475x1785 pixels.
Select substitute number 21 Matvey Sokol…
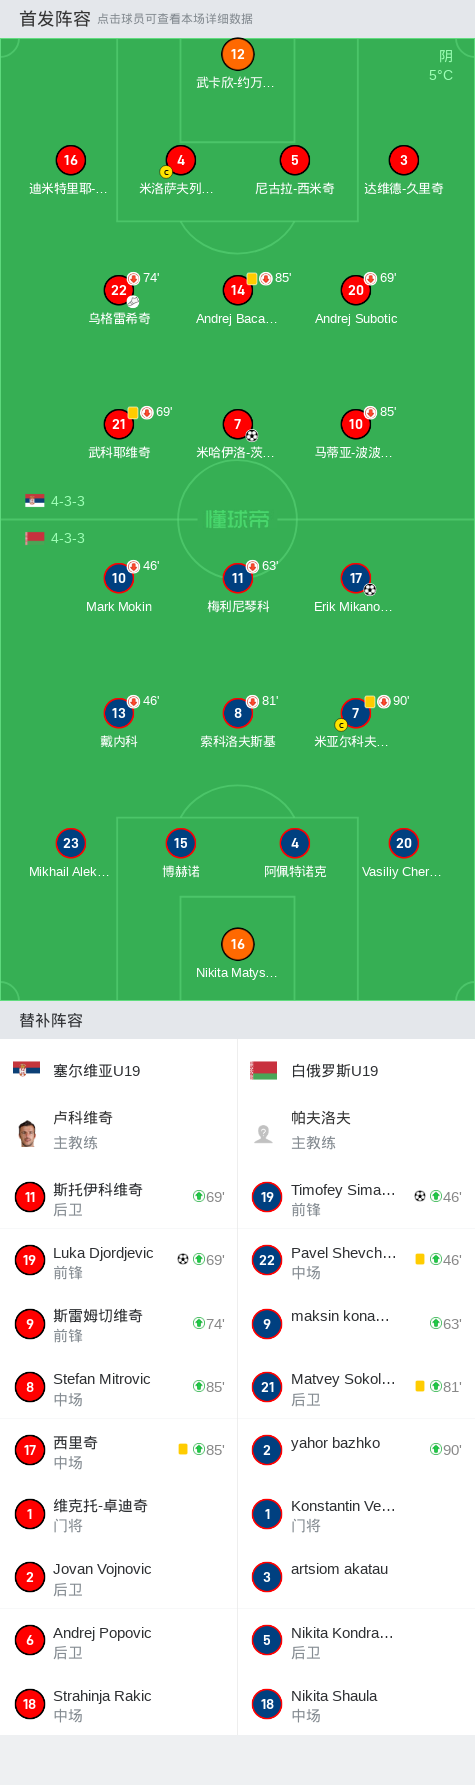click(x=356, y=1388)
